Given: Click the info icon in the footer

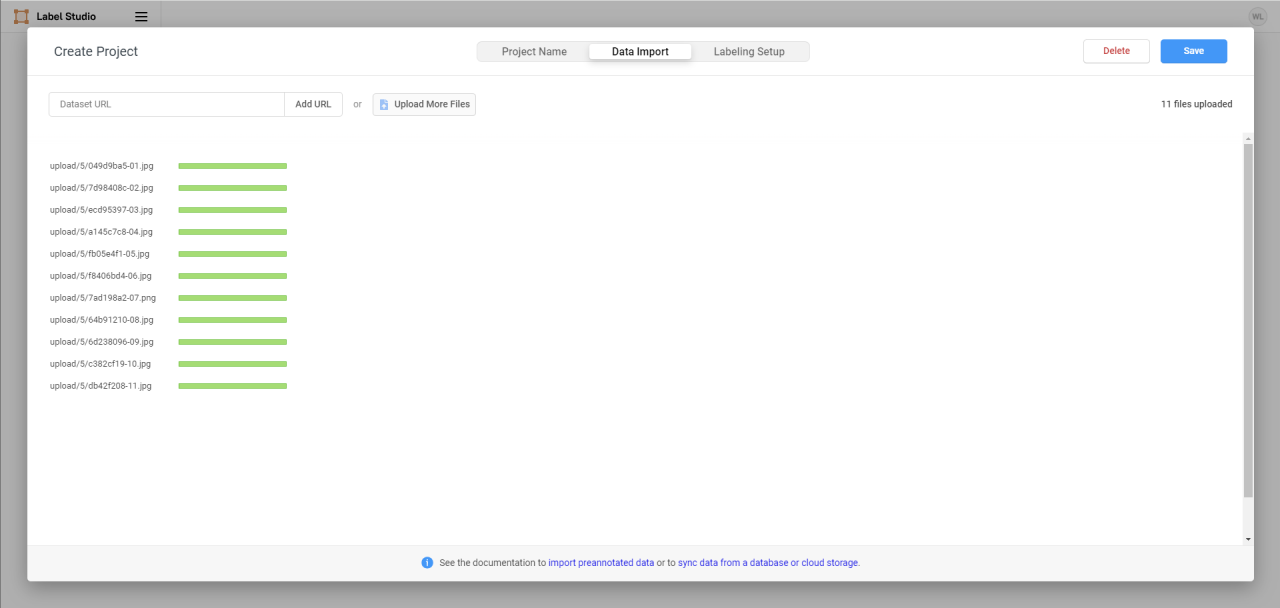Looking at the screenshot, I should coord(427,563).
